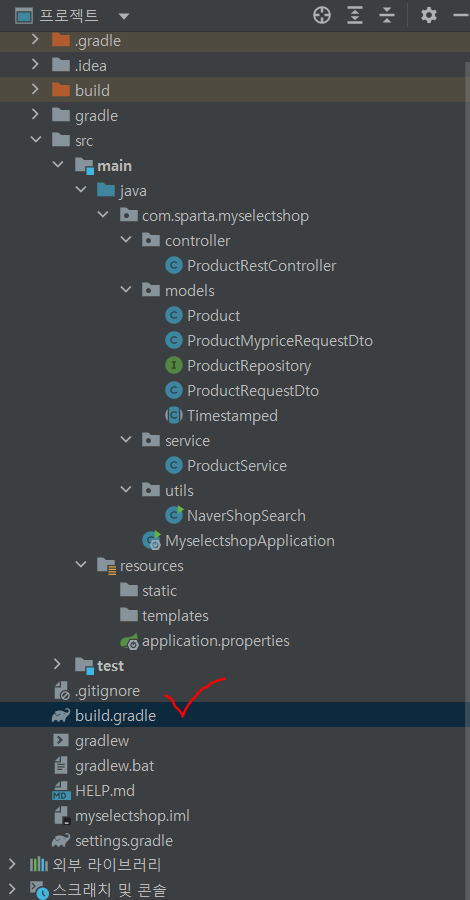This screenshot has height=900, width=470.
Task: Click the NaverShopSearch runnable class icon
Action: pyautogui.click(x=174, y=515)
